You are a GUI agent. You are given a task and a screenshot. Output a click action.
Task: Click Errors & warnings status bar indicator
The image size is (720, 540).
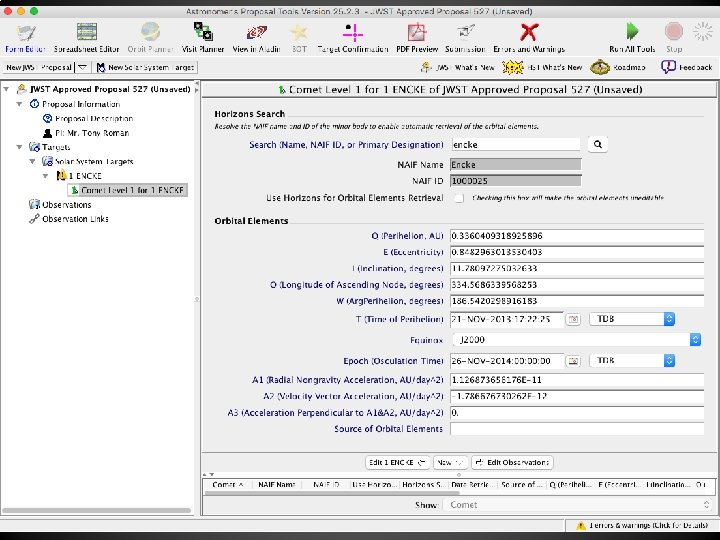tap(641, 525)
